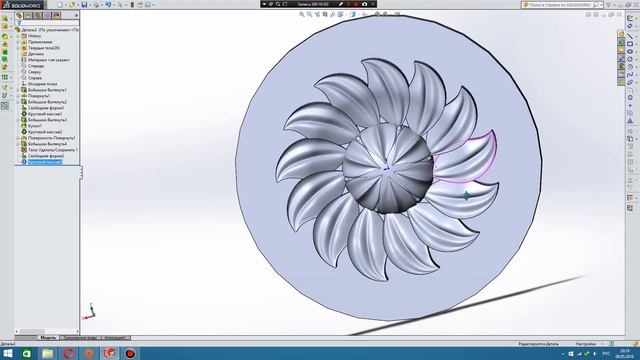Open the ConfigurationManager tab icon

(x=38, y=16)
